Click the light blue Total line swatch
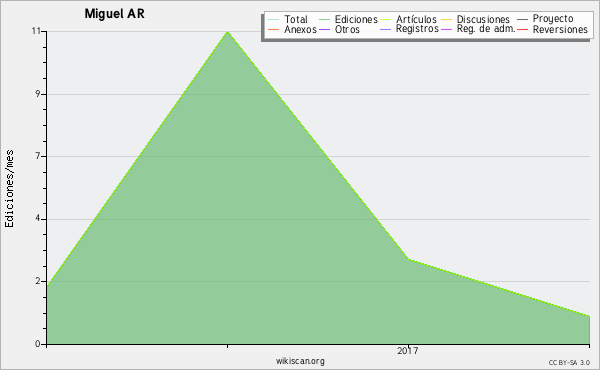The height and width of the screenshot is (370, 600). pyautogui.click(x=273, y=20)
